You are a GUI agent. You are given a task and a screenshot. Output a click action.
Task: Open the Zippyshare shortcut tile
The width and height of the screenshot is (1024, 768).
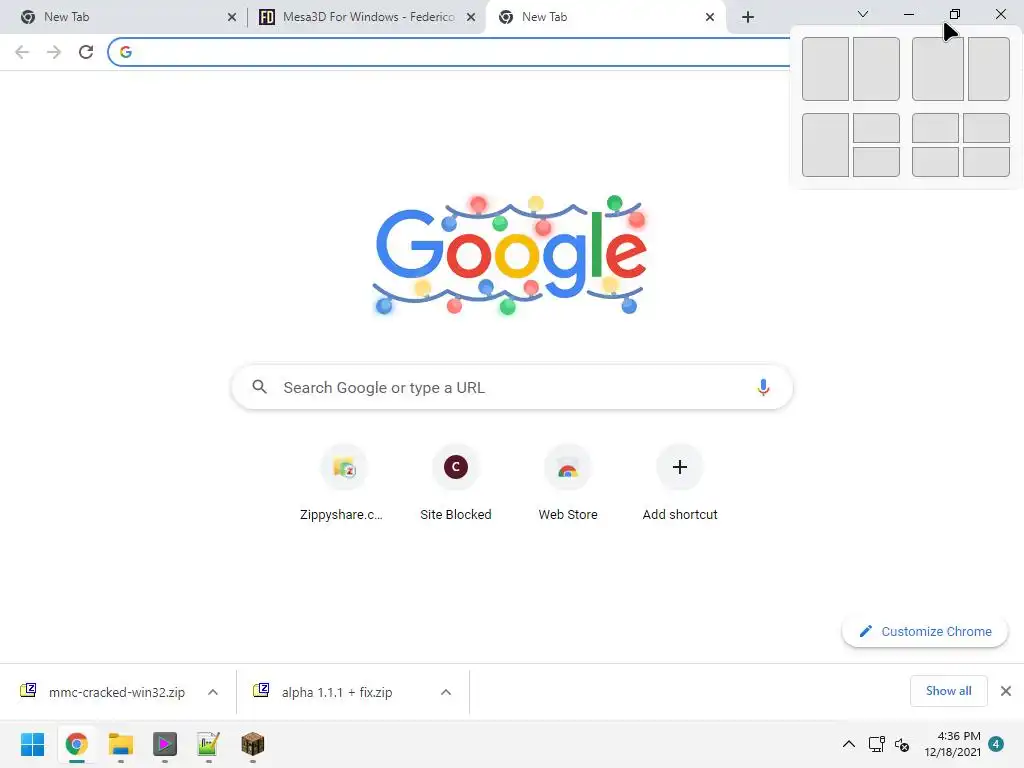tap(343, 483)
